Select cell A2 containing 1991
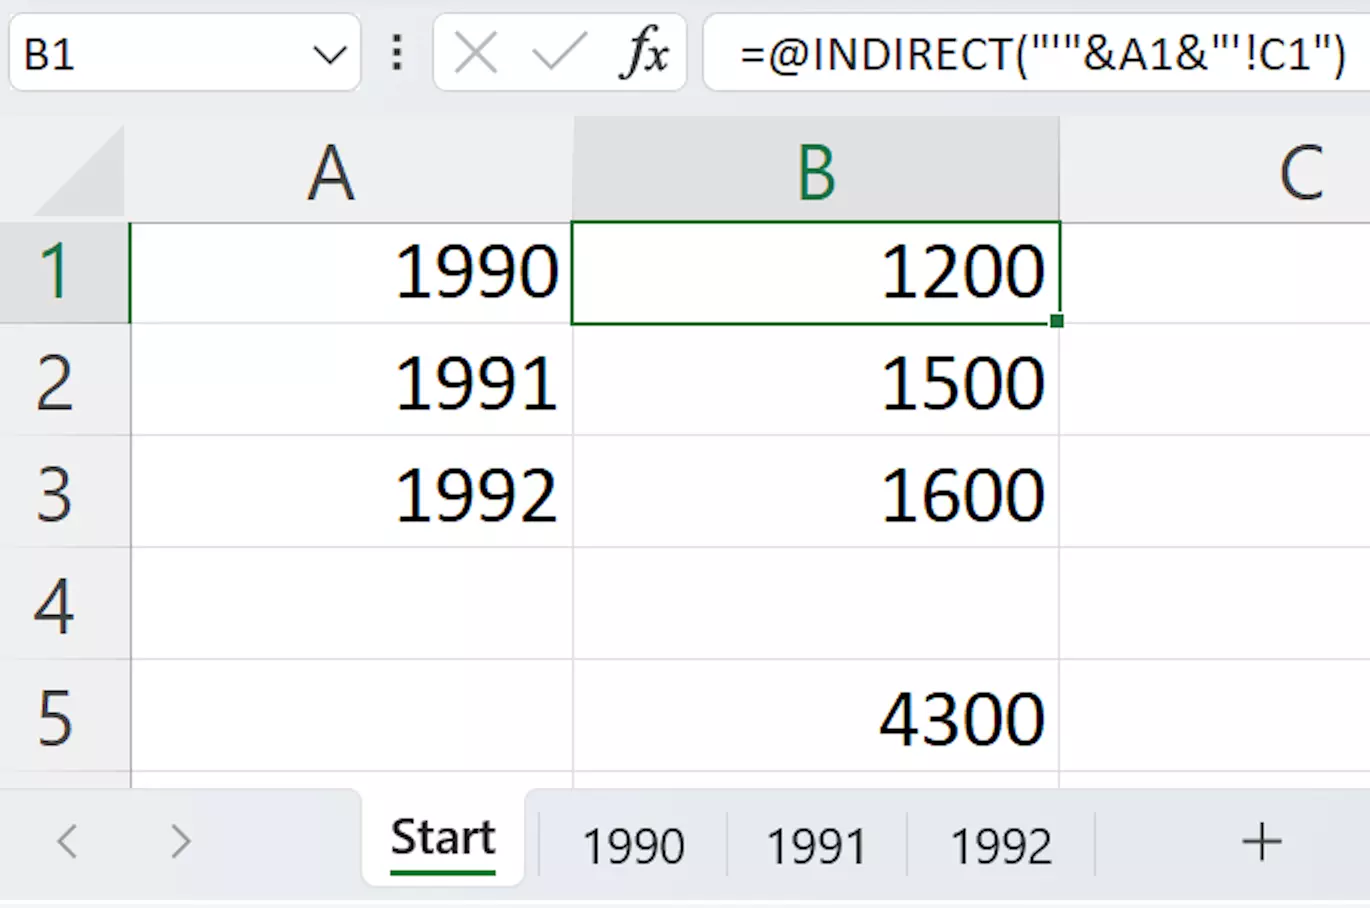Screen dimensions: 1370x908 click(351, 379)
